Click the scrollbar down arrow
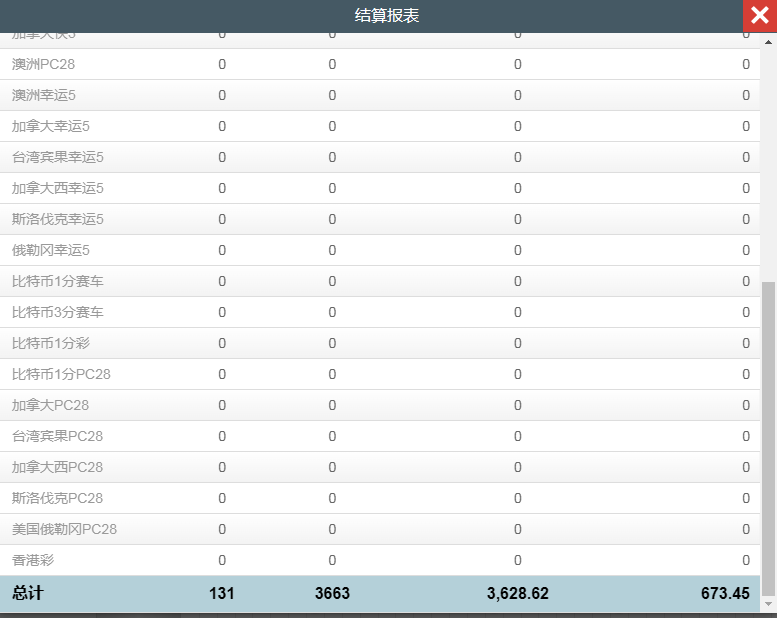777x618 pixels. coord(768,604)
